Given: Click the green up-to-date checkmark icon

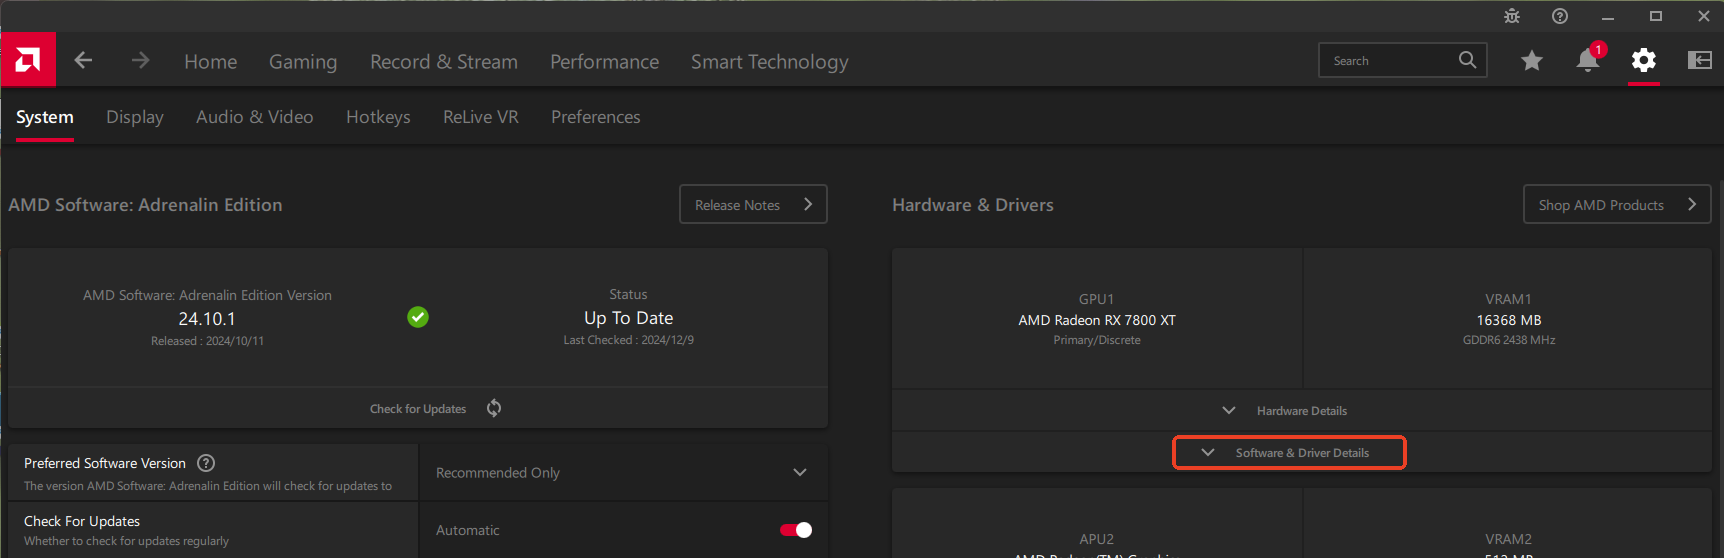Looking at the screenshot, I should [418, 317].
